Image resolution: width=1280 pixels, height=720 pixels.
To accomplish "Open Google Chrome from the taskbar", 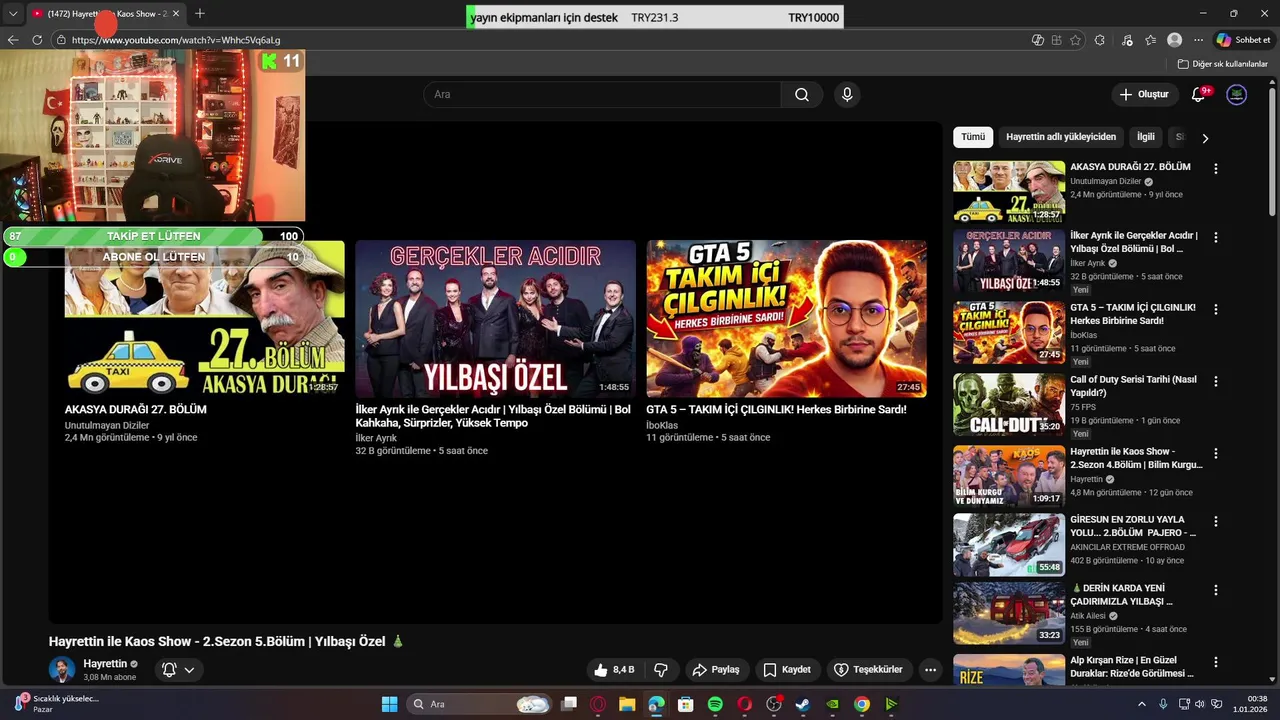I will click(861, 704).
